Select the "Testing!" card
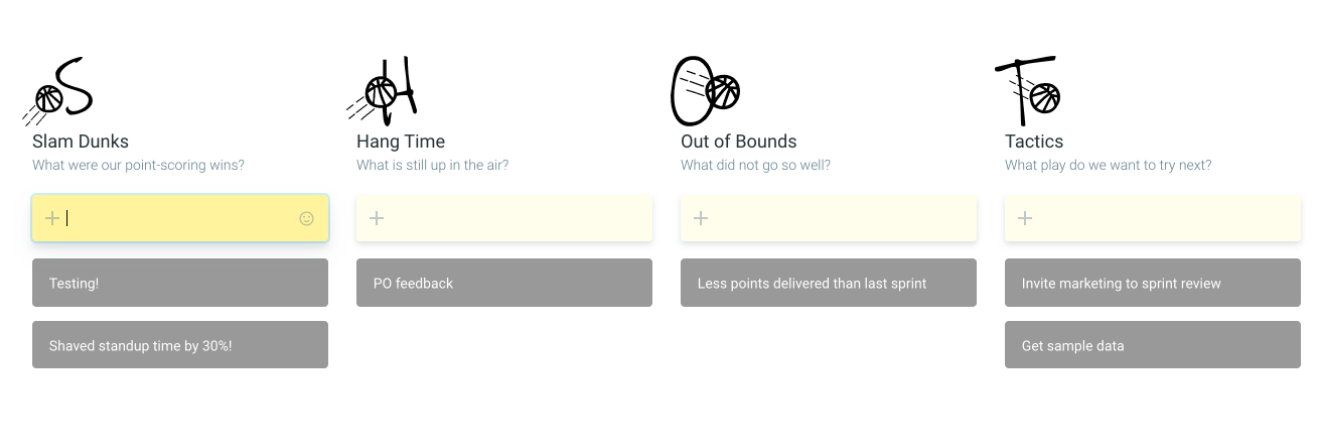1325x427 pixels. tap(180, 283)
